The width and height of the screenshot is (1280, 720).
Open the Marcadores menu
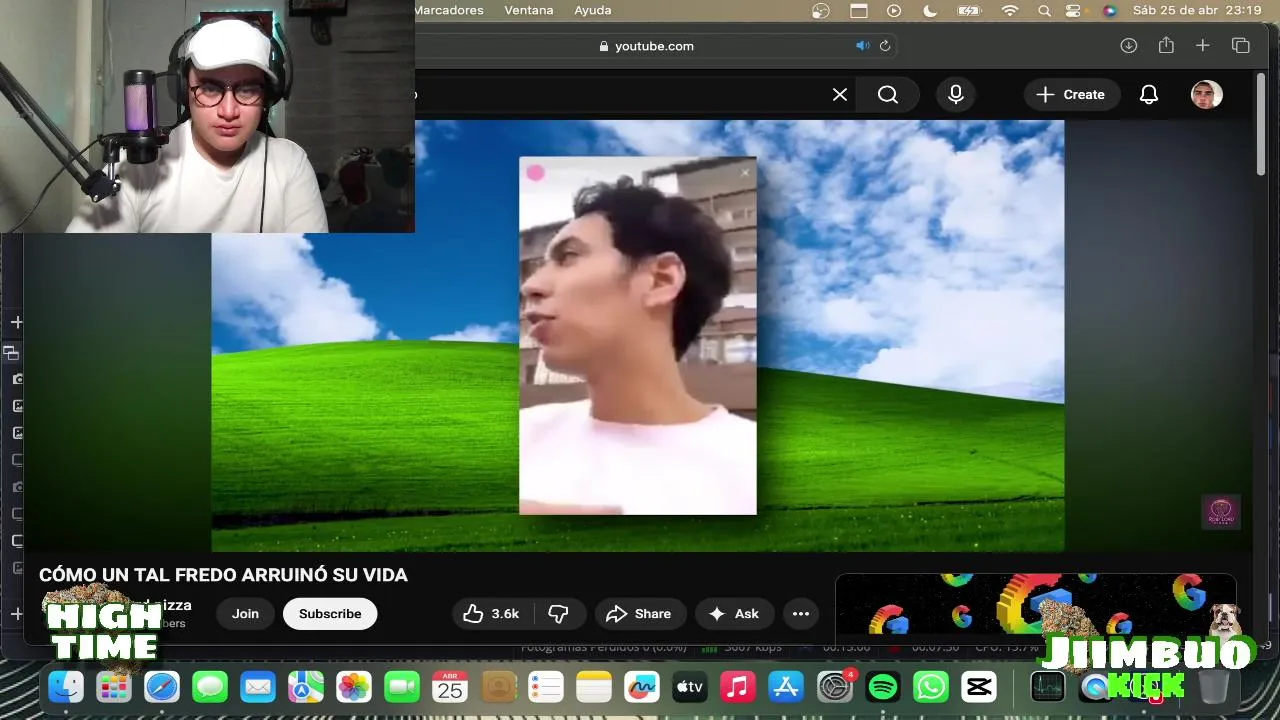[448, 10]
